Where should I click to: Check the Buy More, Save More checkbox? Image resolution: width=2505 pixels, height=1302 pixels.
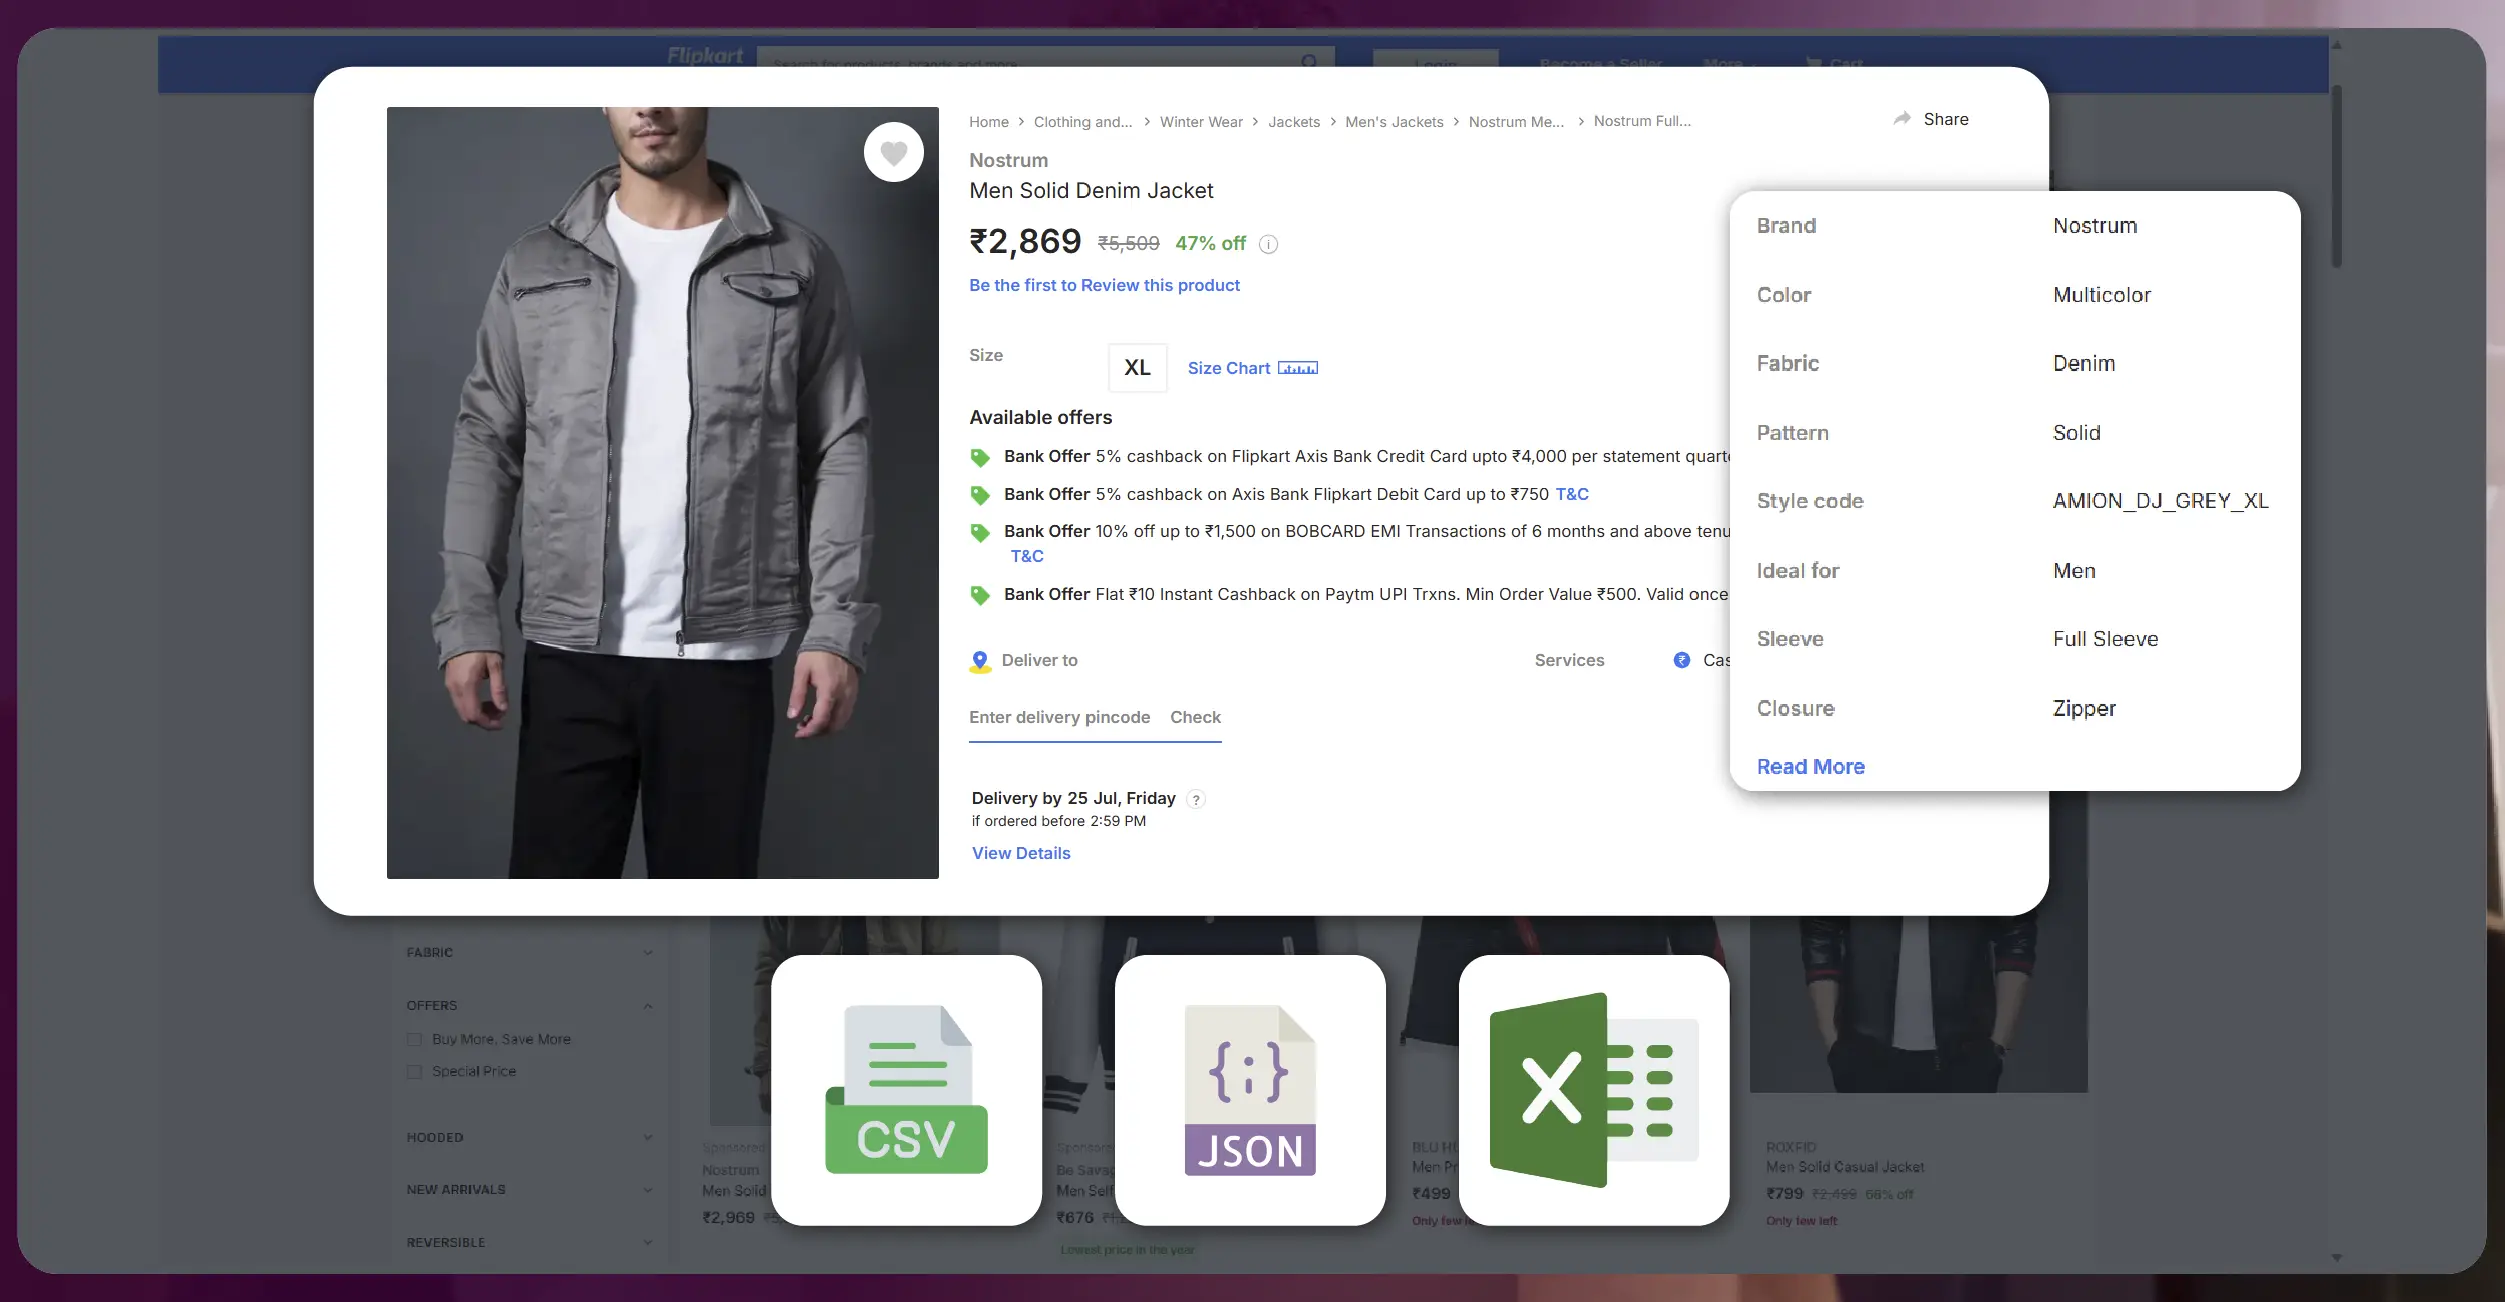[x=414, y=1040]
